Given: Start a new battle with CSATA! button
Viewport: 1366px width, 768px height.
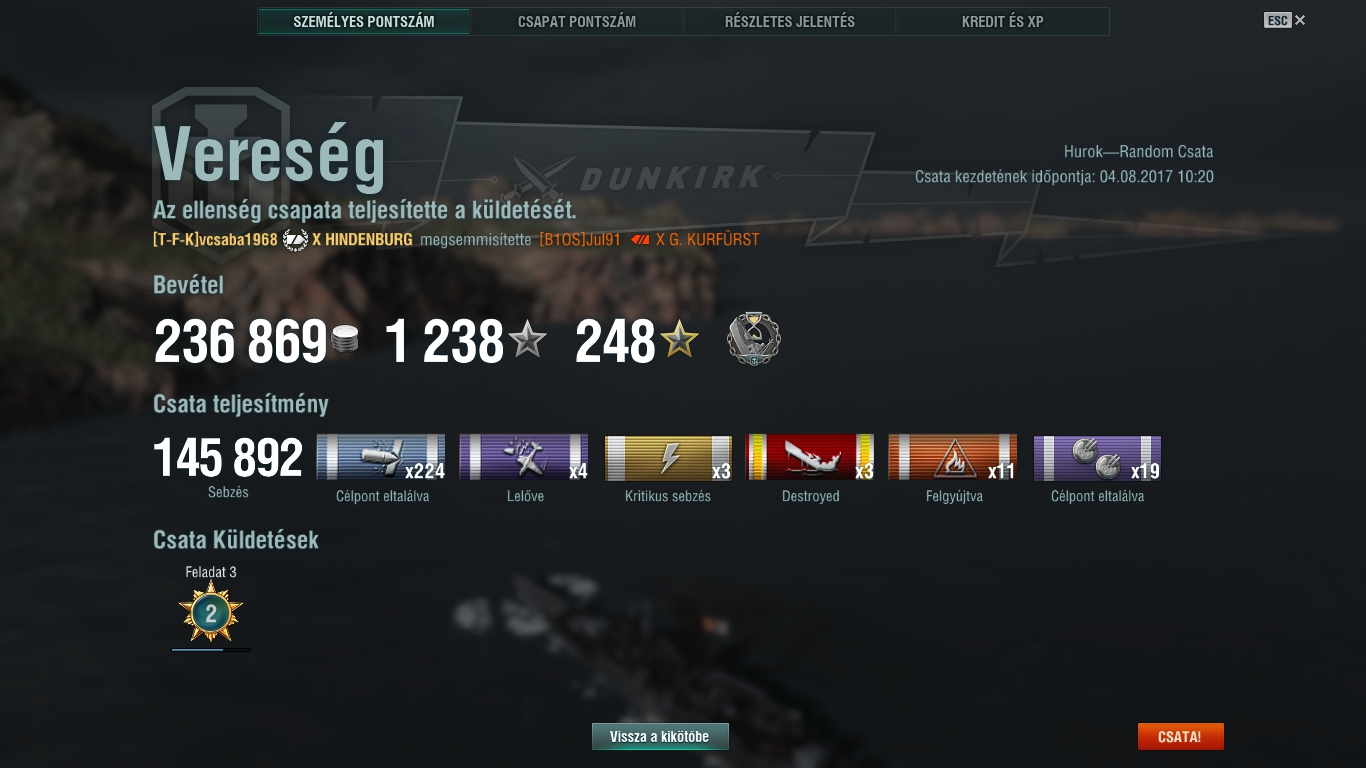Looking at the screenshot, I should pyautogui.click(x=1180, y=737).
